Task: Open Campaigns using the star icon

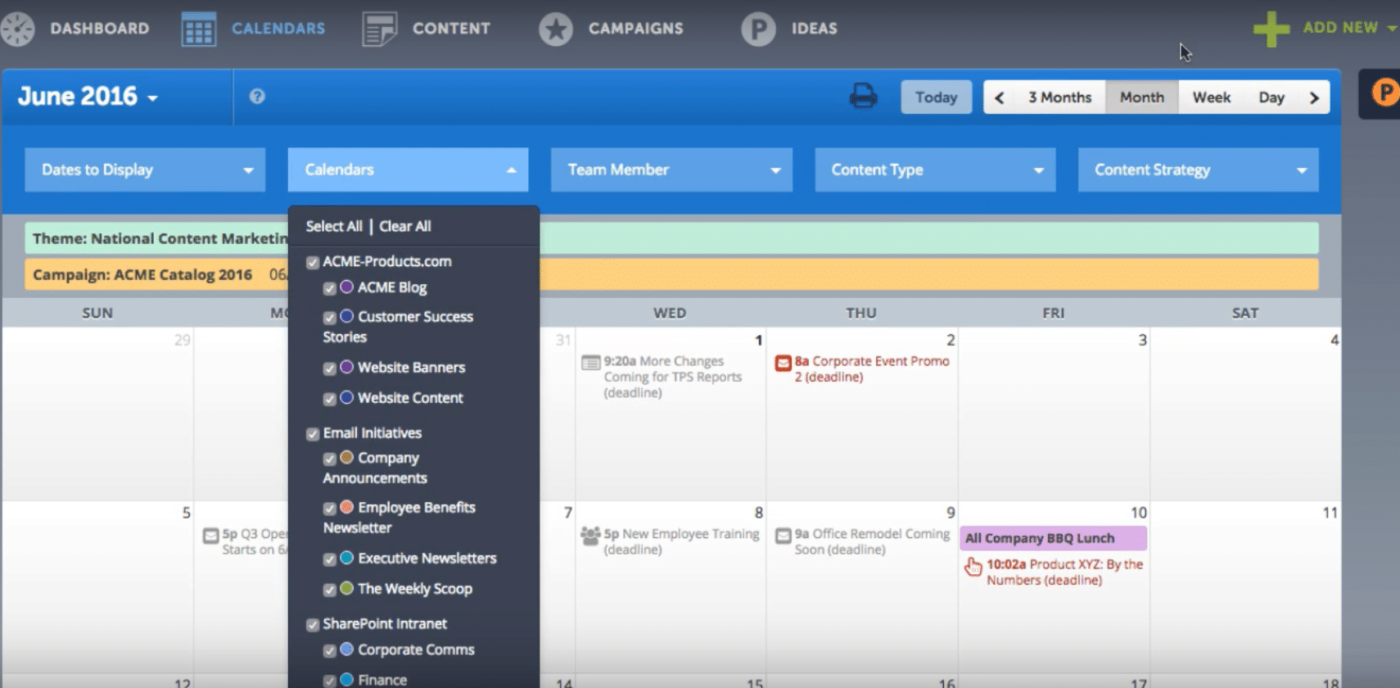Action: (556, 28)
